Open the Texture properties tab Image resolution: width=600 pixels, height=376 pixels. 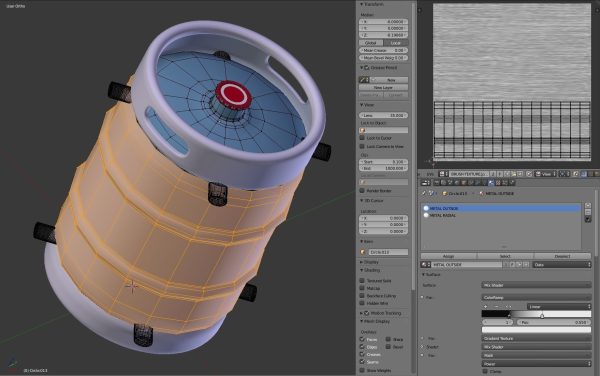coord(498,183)
